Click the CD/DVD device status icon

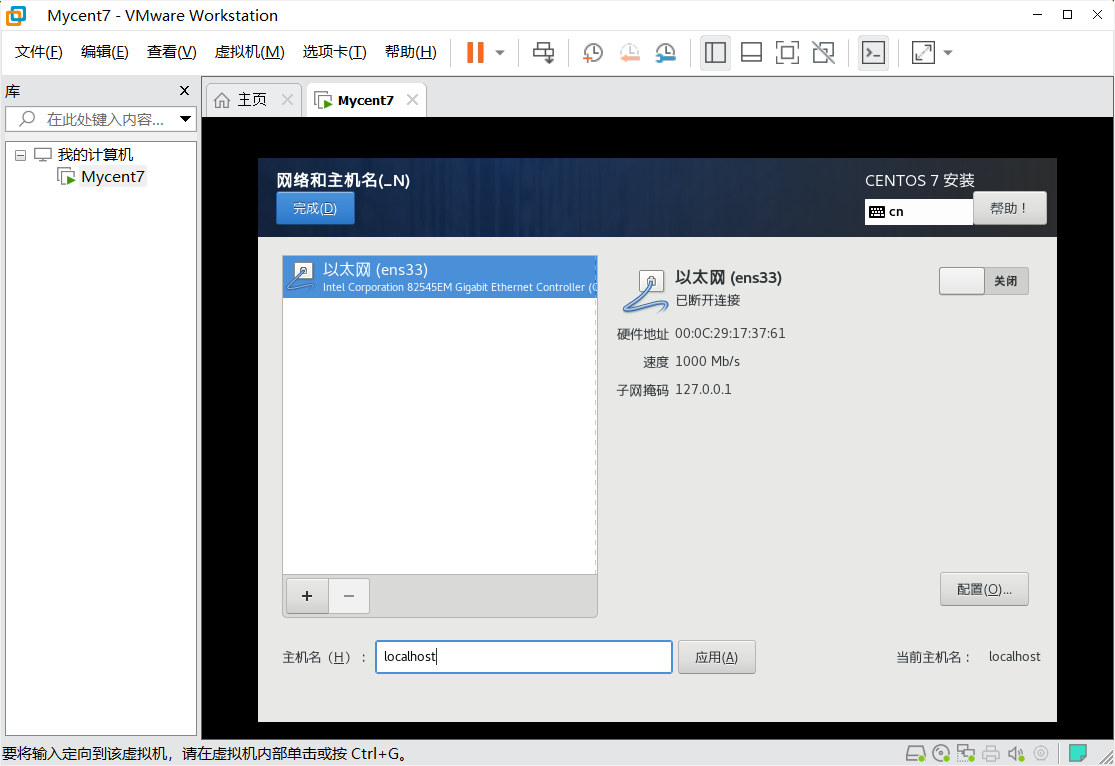coord(940,753)
